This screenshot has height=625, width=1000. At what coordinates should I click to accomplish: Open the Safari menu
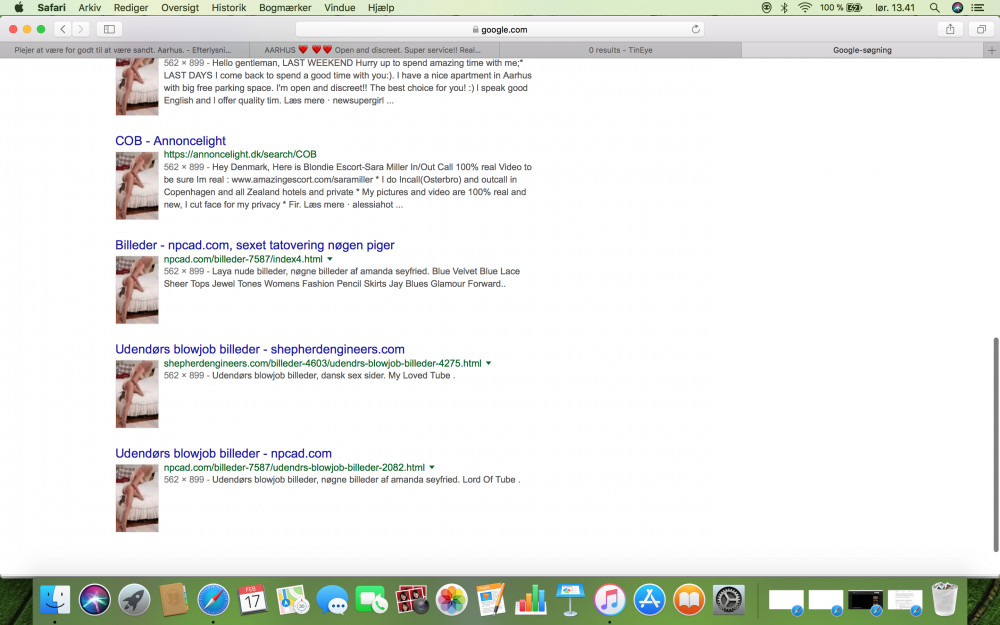tap(51, 8)
